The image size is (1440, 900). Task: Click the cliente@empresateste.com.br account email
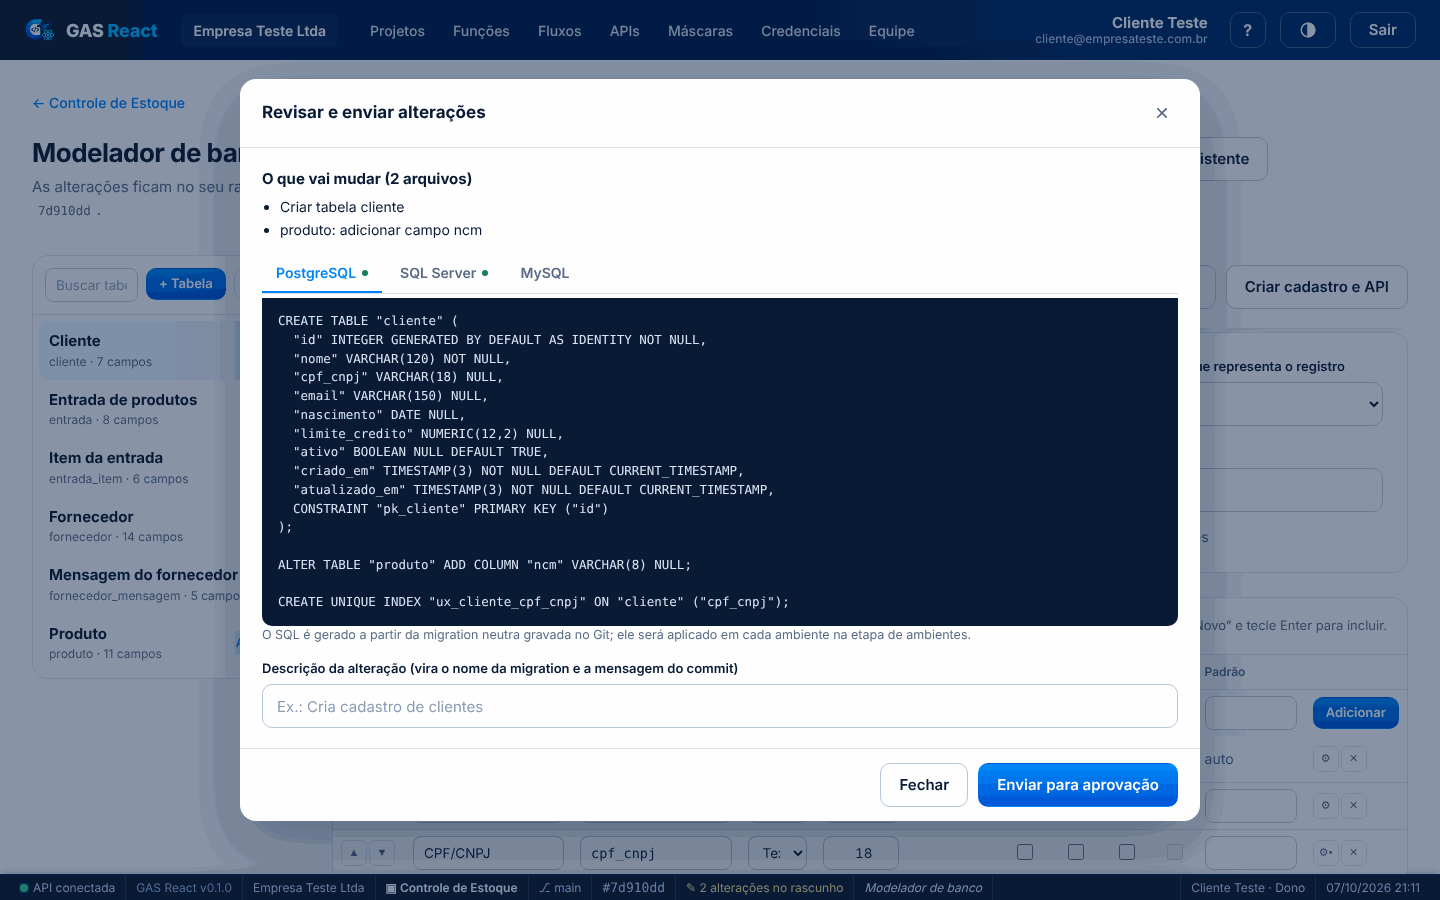(x=1121, y=40)
